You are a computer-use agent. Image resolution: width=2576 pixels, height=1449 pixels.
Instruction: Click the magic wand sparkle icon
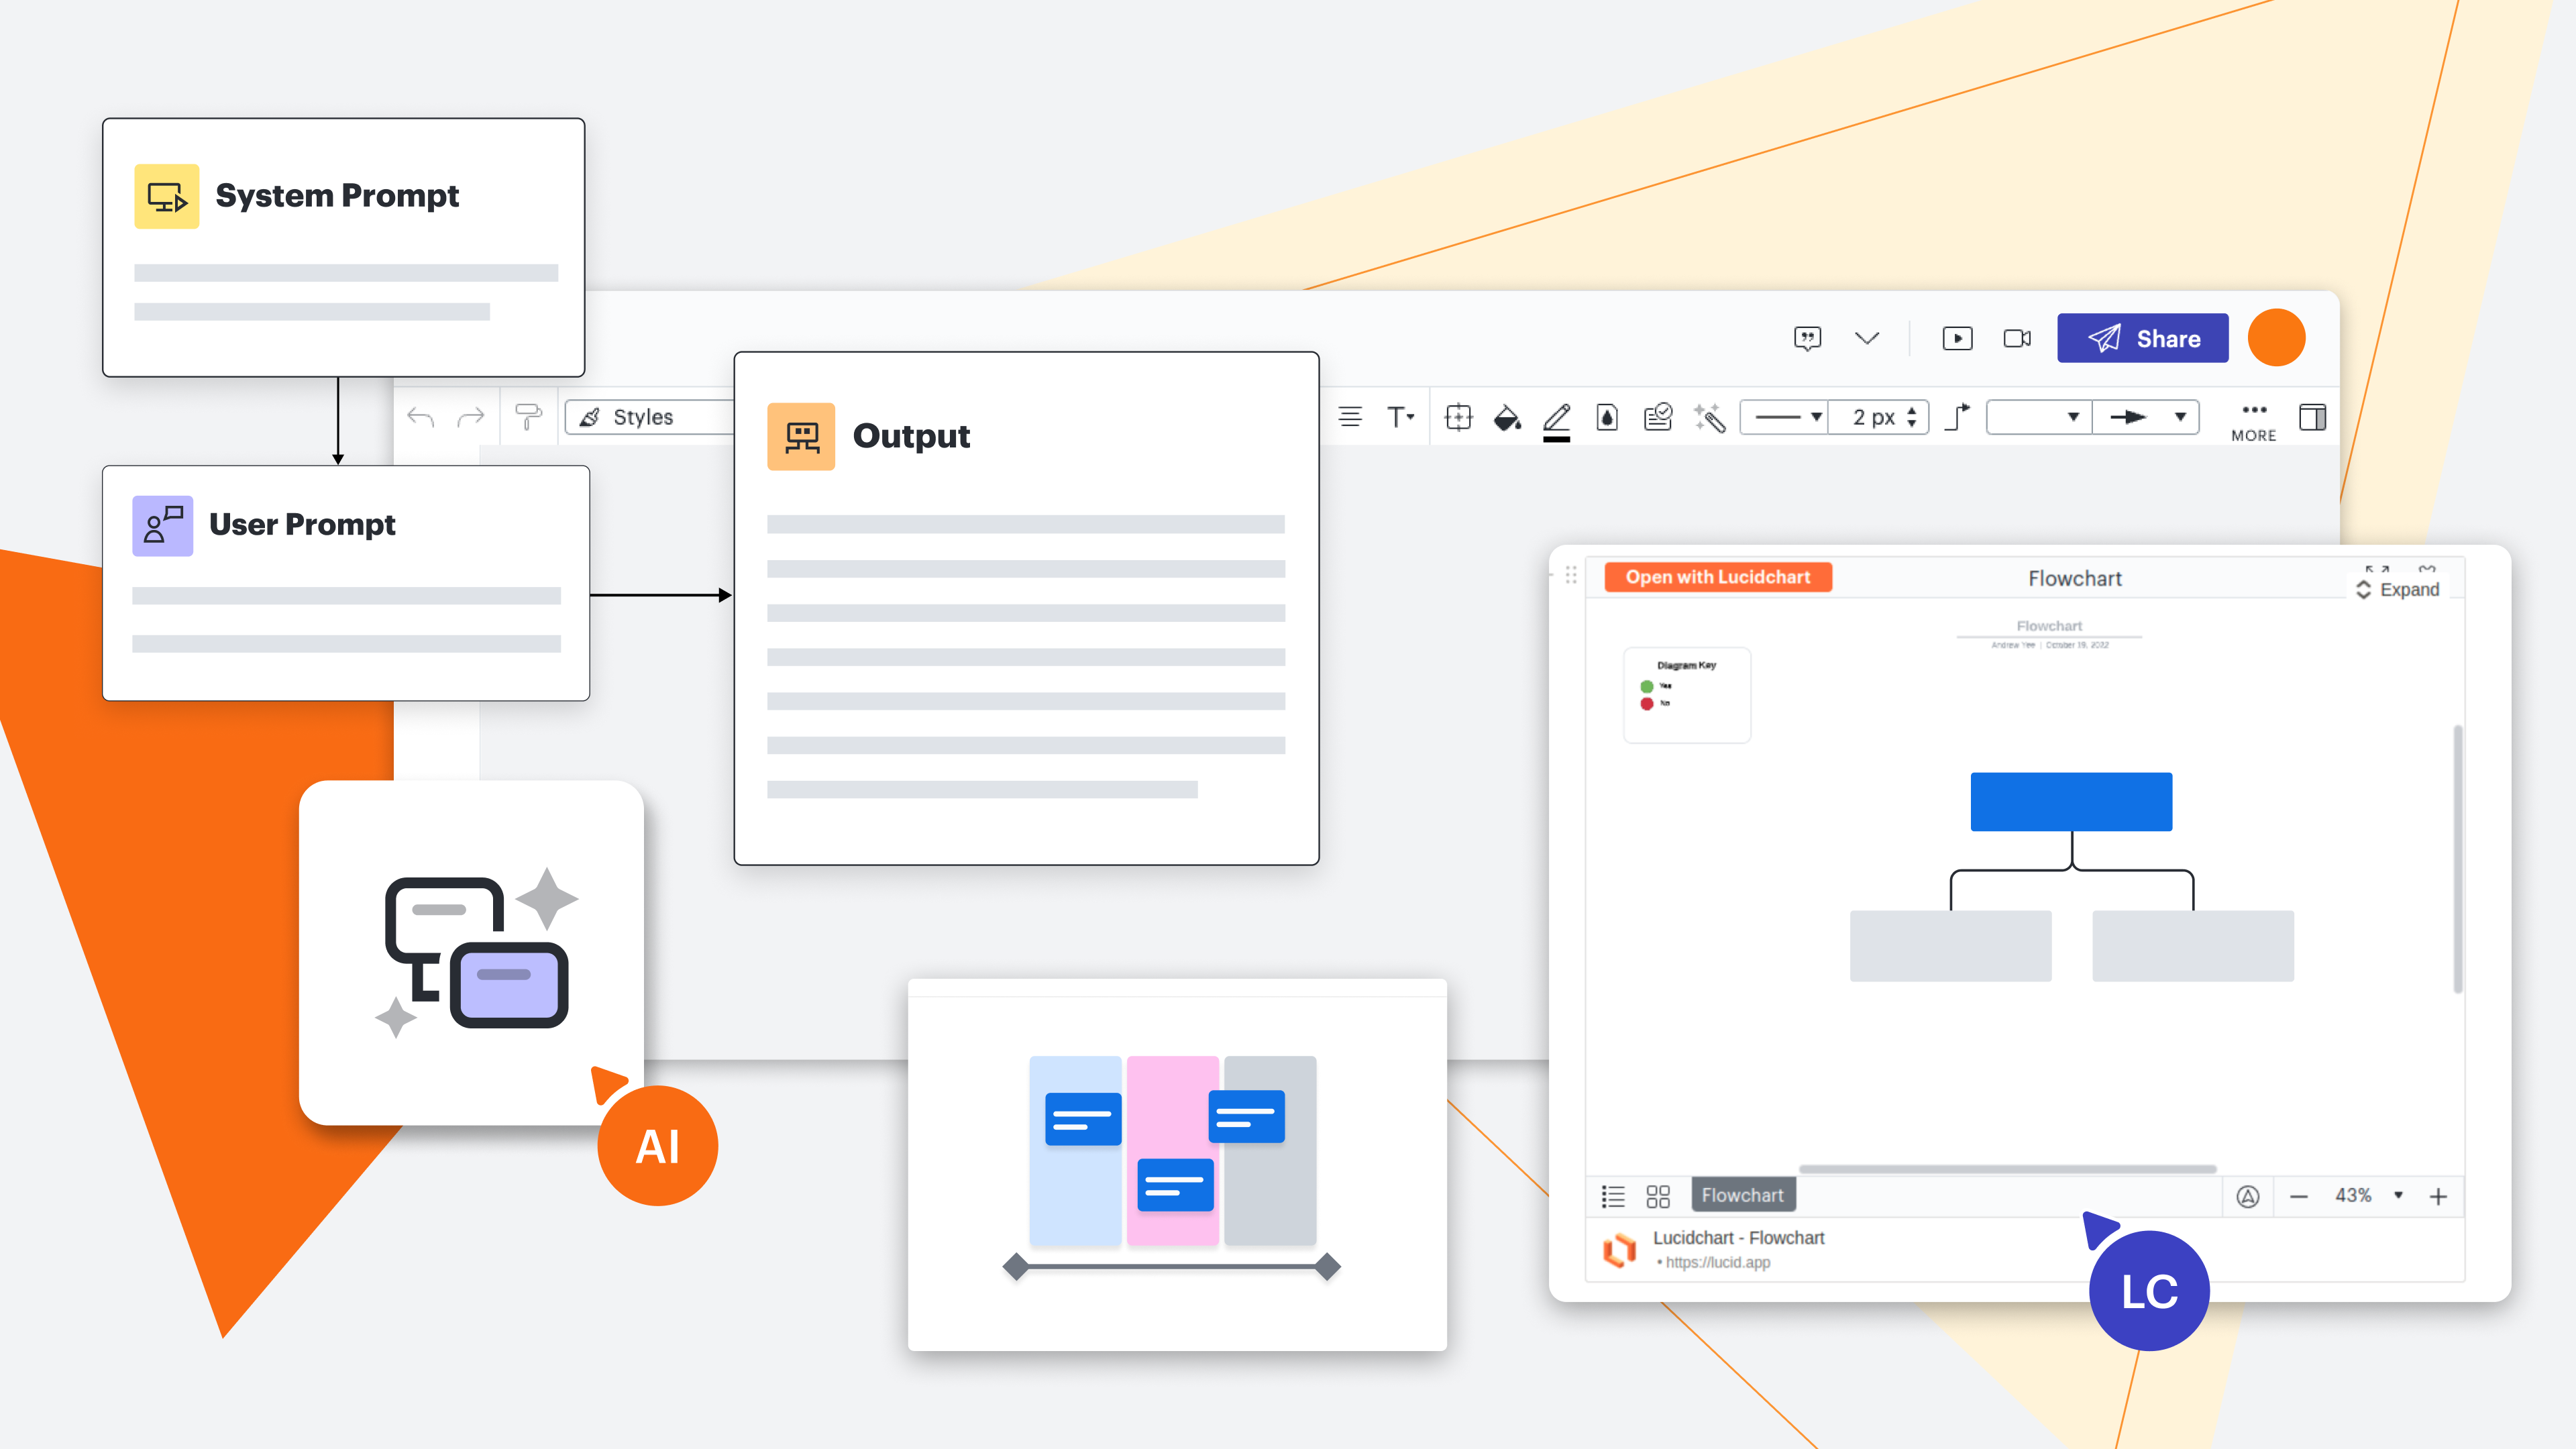[1710, 417]
